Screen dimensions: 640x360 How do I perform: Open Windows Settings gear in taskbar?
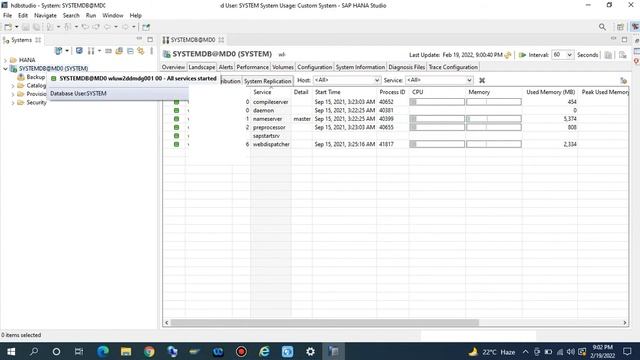pyautogui.click(x=311, y=351)
